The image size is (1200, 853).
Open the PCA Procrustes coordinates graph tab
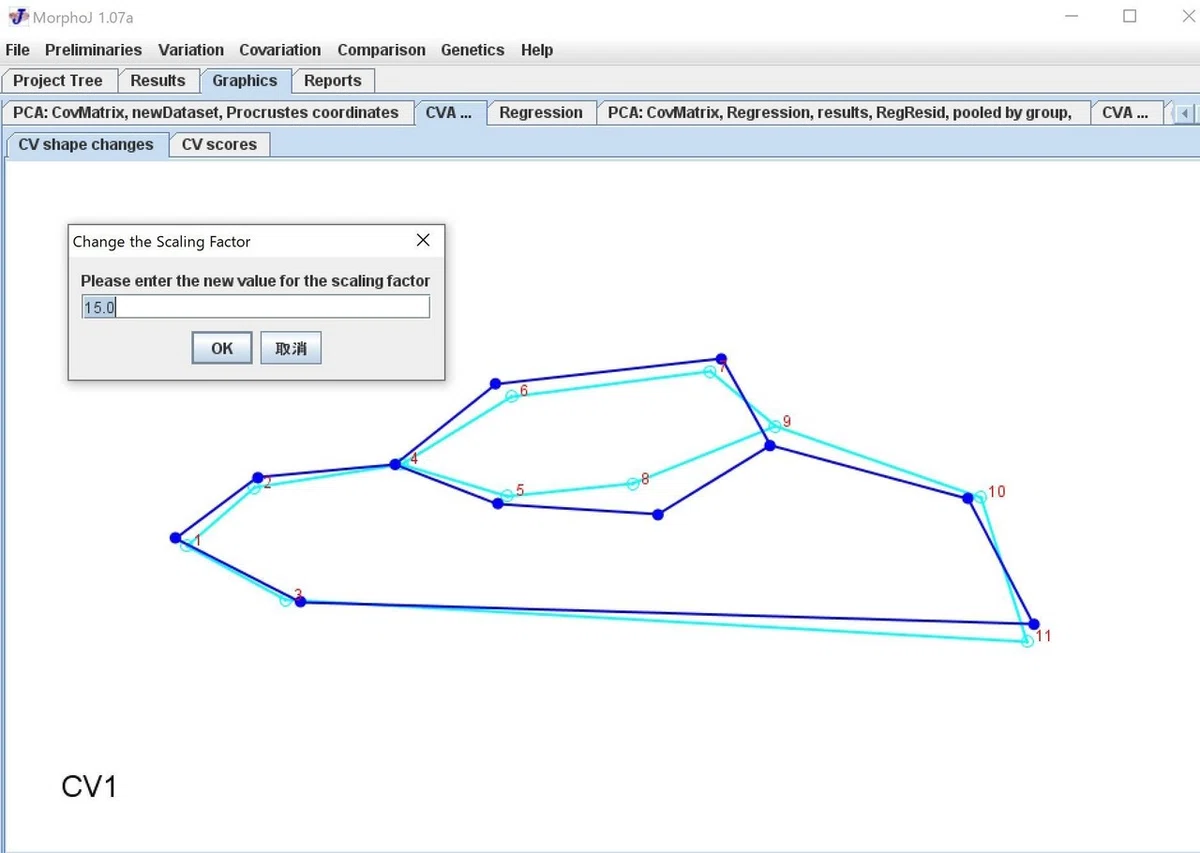point(206,113)
